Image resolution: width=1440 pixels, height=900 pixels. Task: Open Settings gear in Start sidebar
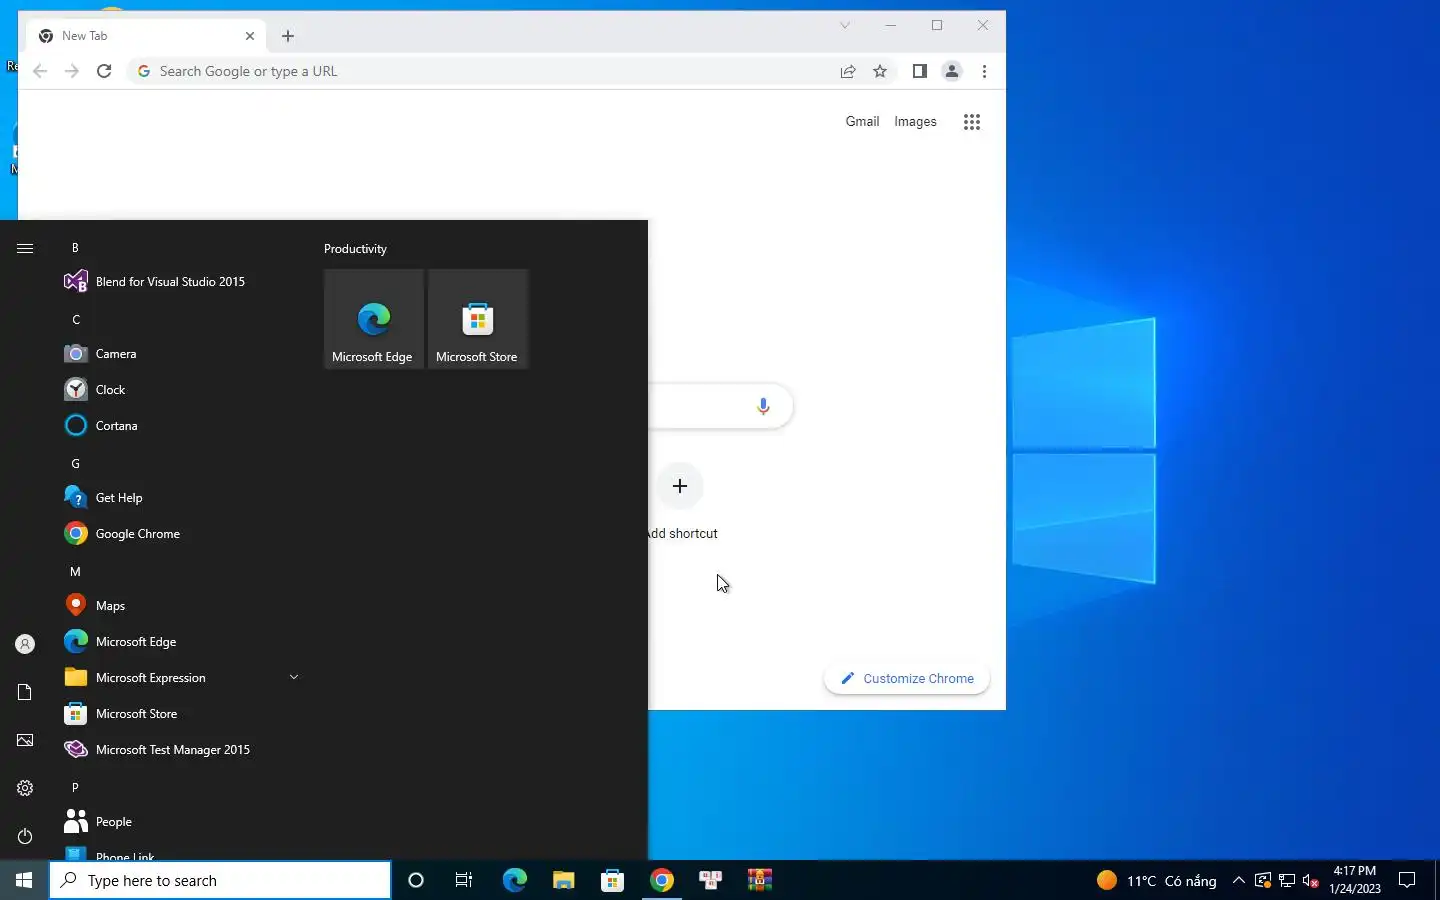pyautogui.click(x=25, y=788)
